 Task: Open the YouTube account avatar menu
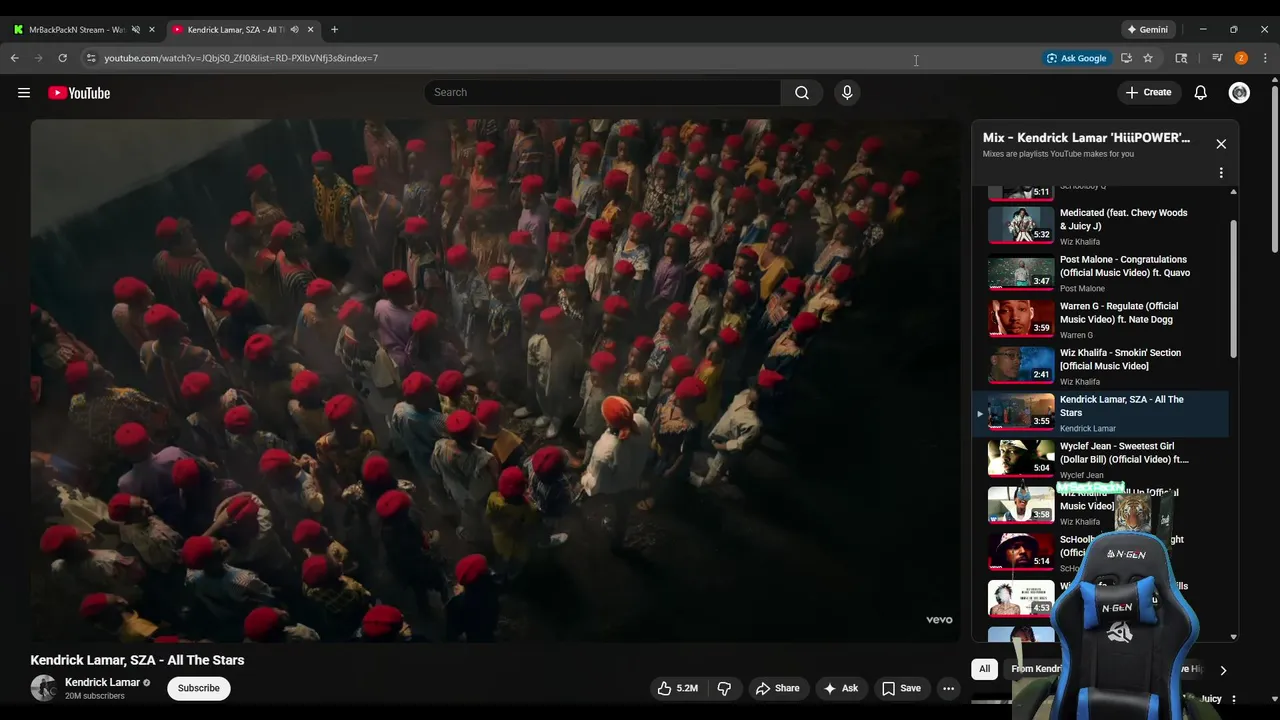[1240, 93]
